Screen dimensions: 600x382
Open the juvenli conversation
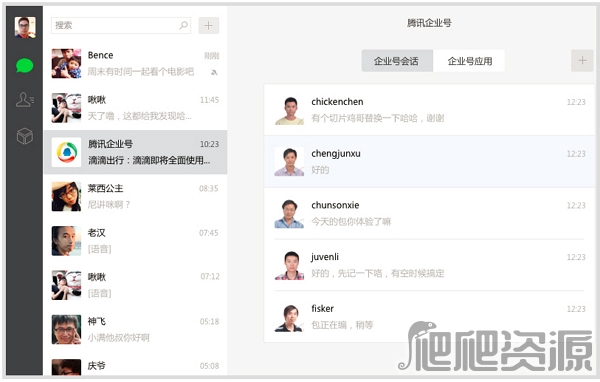coord(429,265)
